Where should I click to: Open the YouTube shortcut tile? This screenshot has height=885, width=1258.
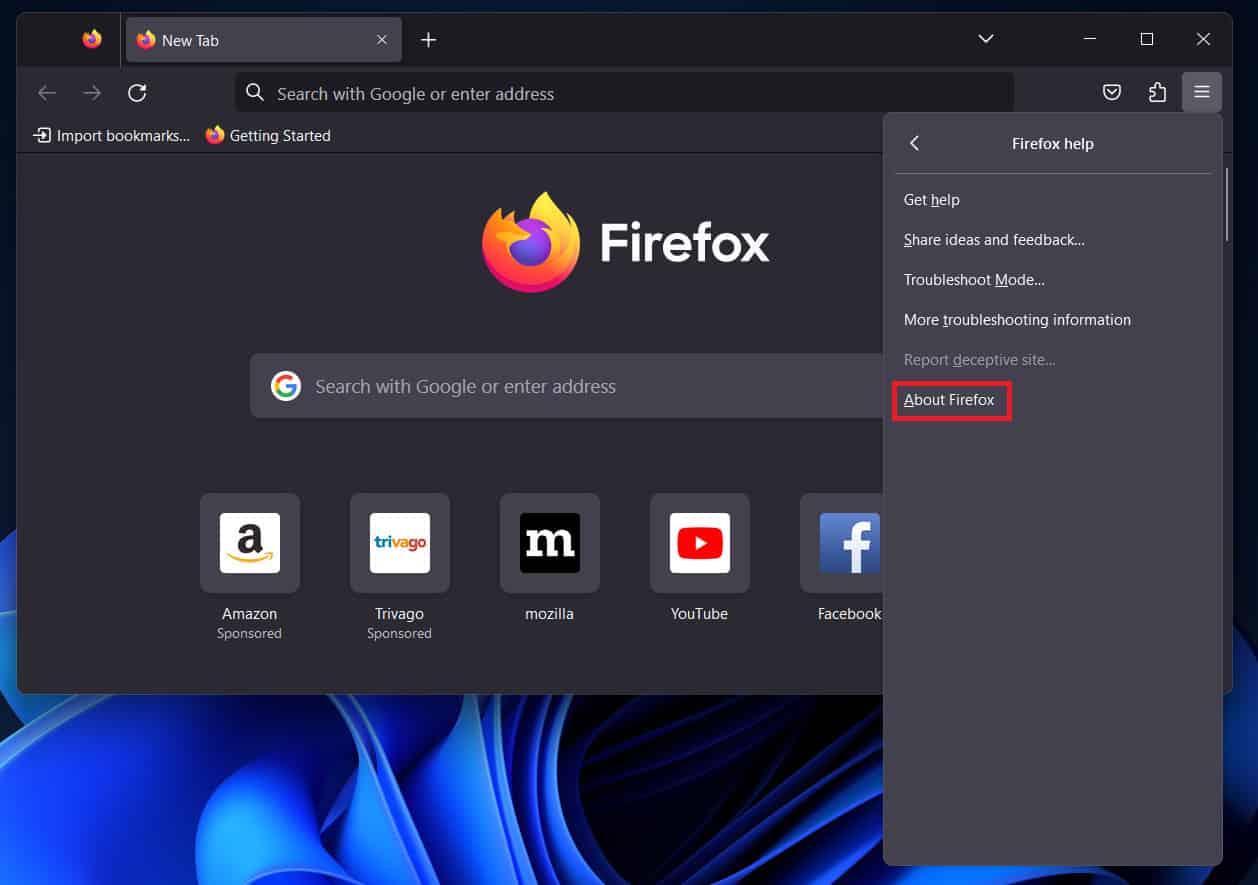click(x=699, y=543)
